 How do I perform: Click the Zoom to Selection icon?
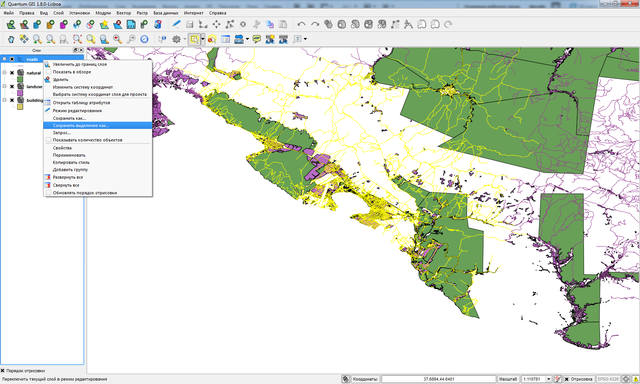point(91,39)
